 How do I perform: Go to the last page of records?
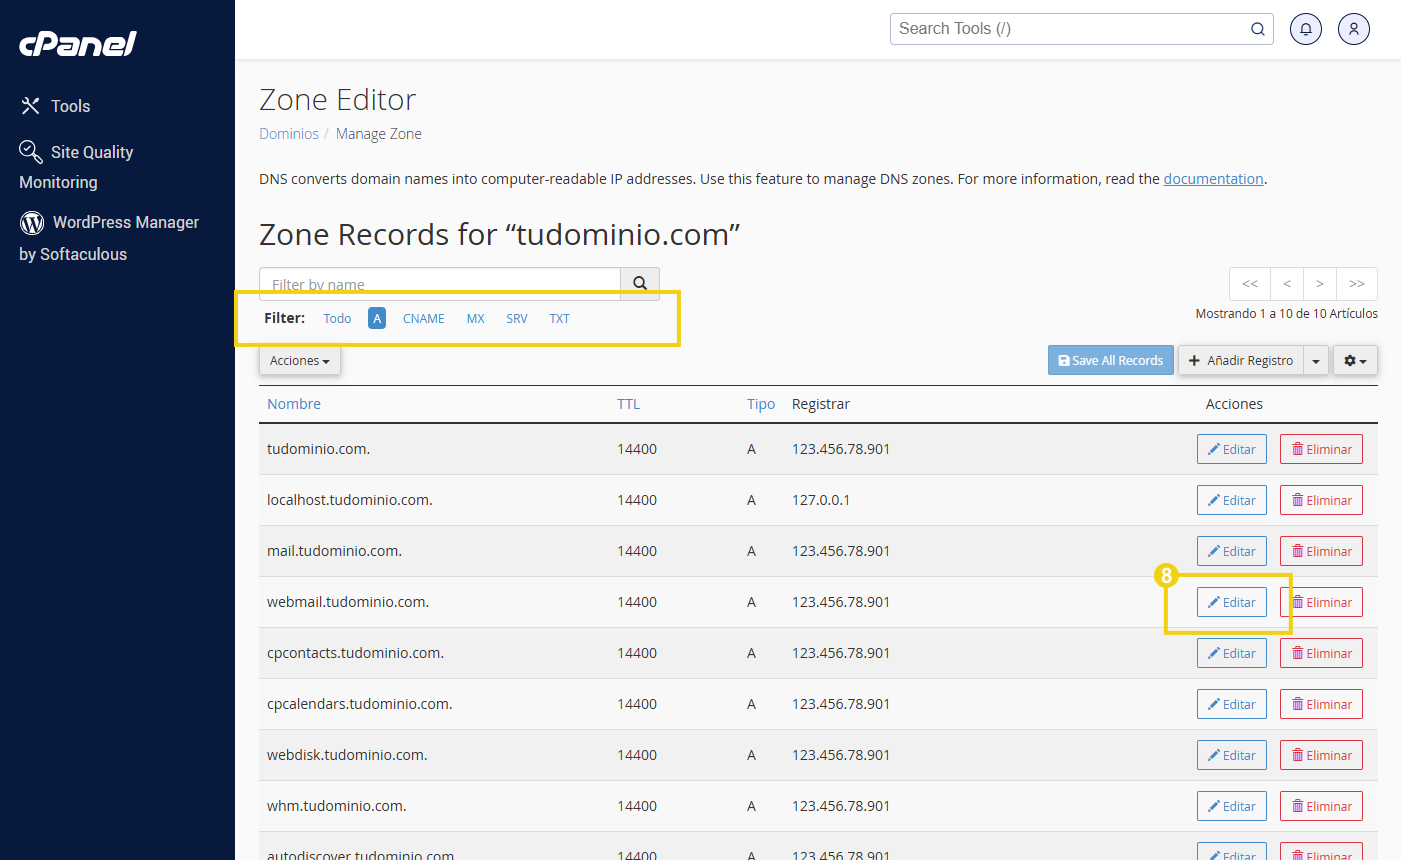(1357, 284)
